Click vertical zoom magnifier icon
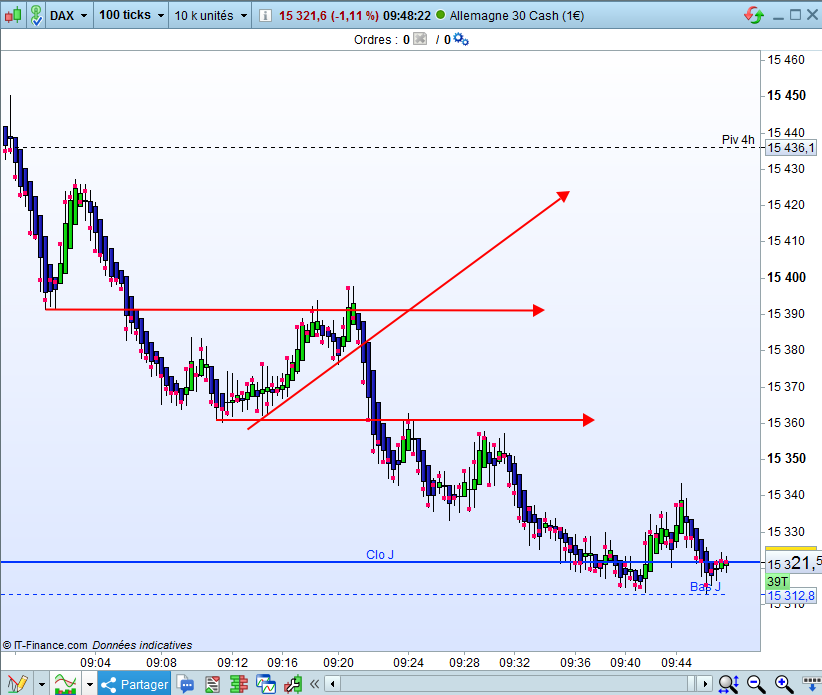This screenshot has width=822, height=695. [729, 684]
